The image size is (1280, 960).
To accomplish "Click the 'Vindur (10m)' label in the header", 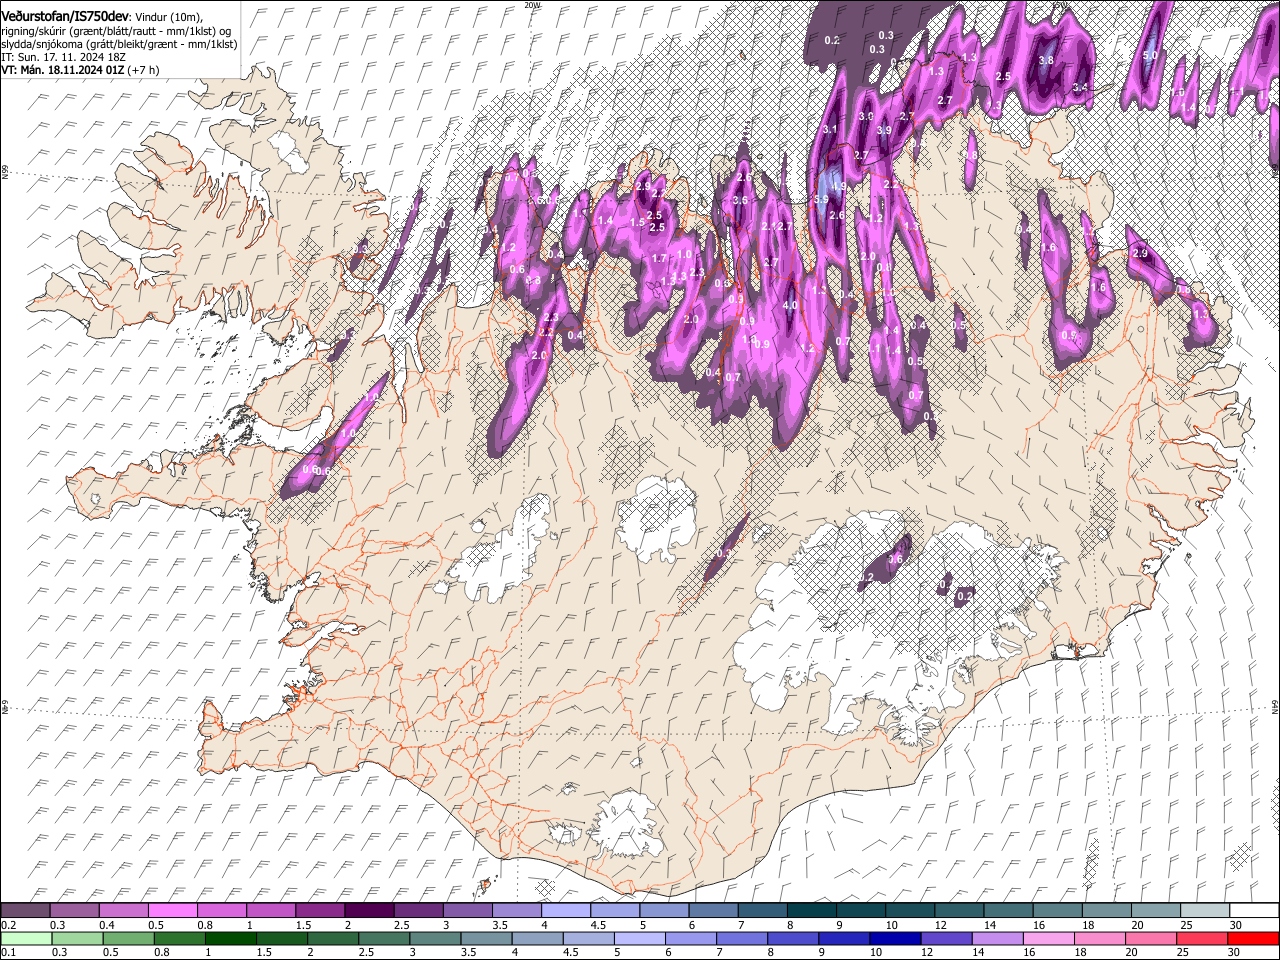I will (169, 16).
